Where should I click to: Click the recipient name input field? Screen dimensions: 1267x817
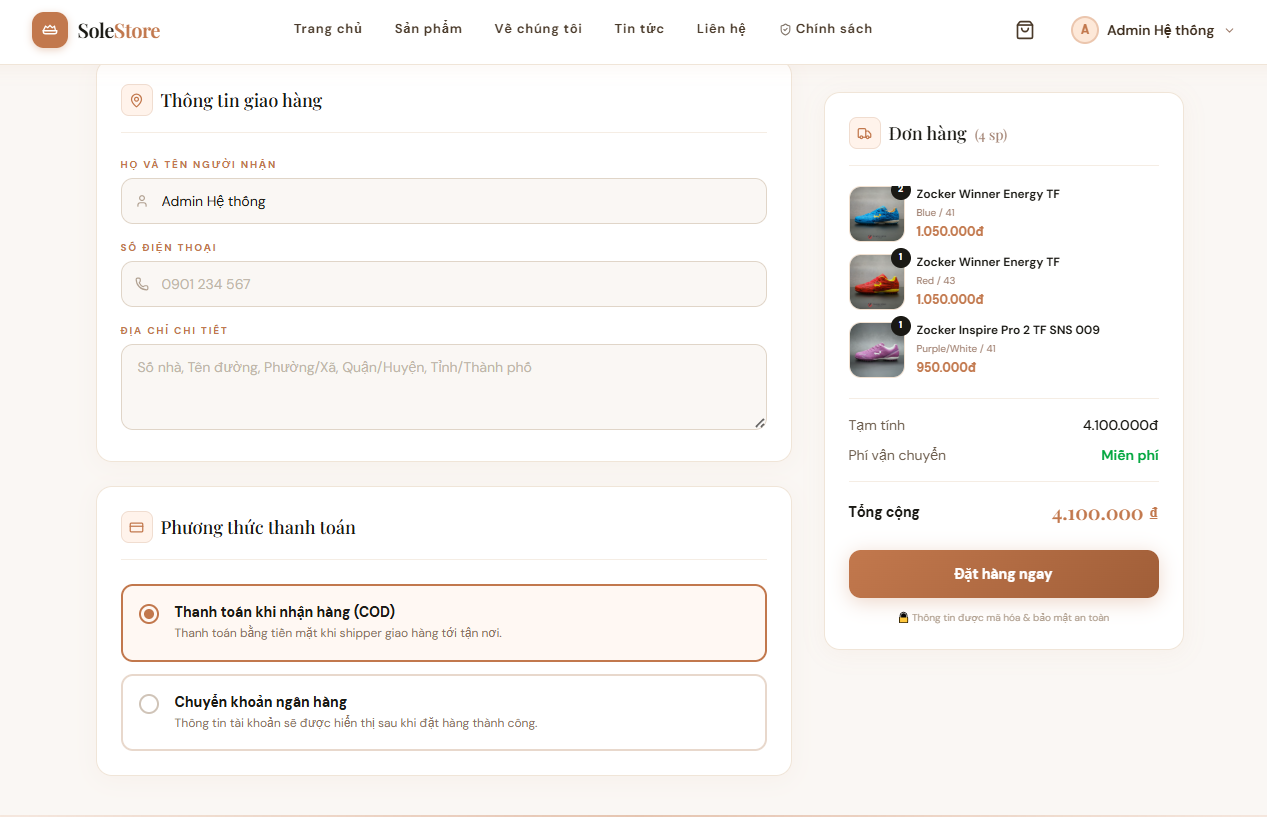click(x=443, y=201)
